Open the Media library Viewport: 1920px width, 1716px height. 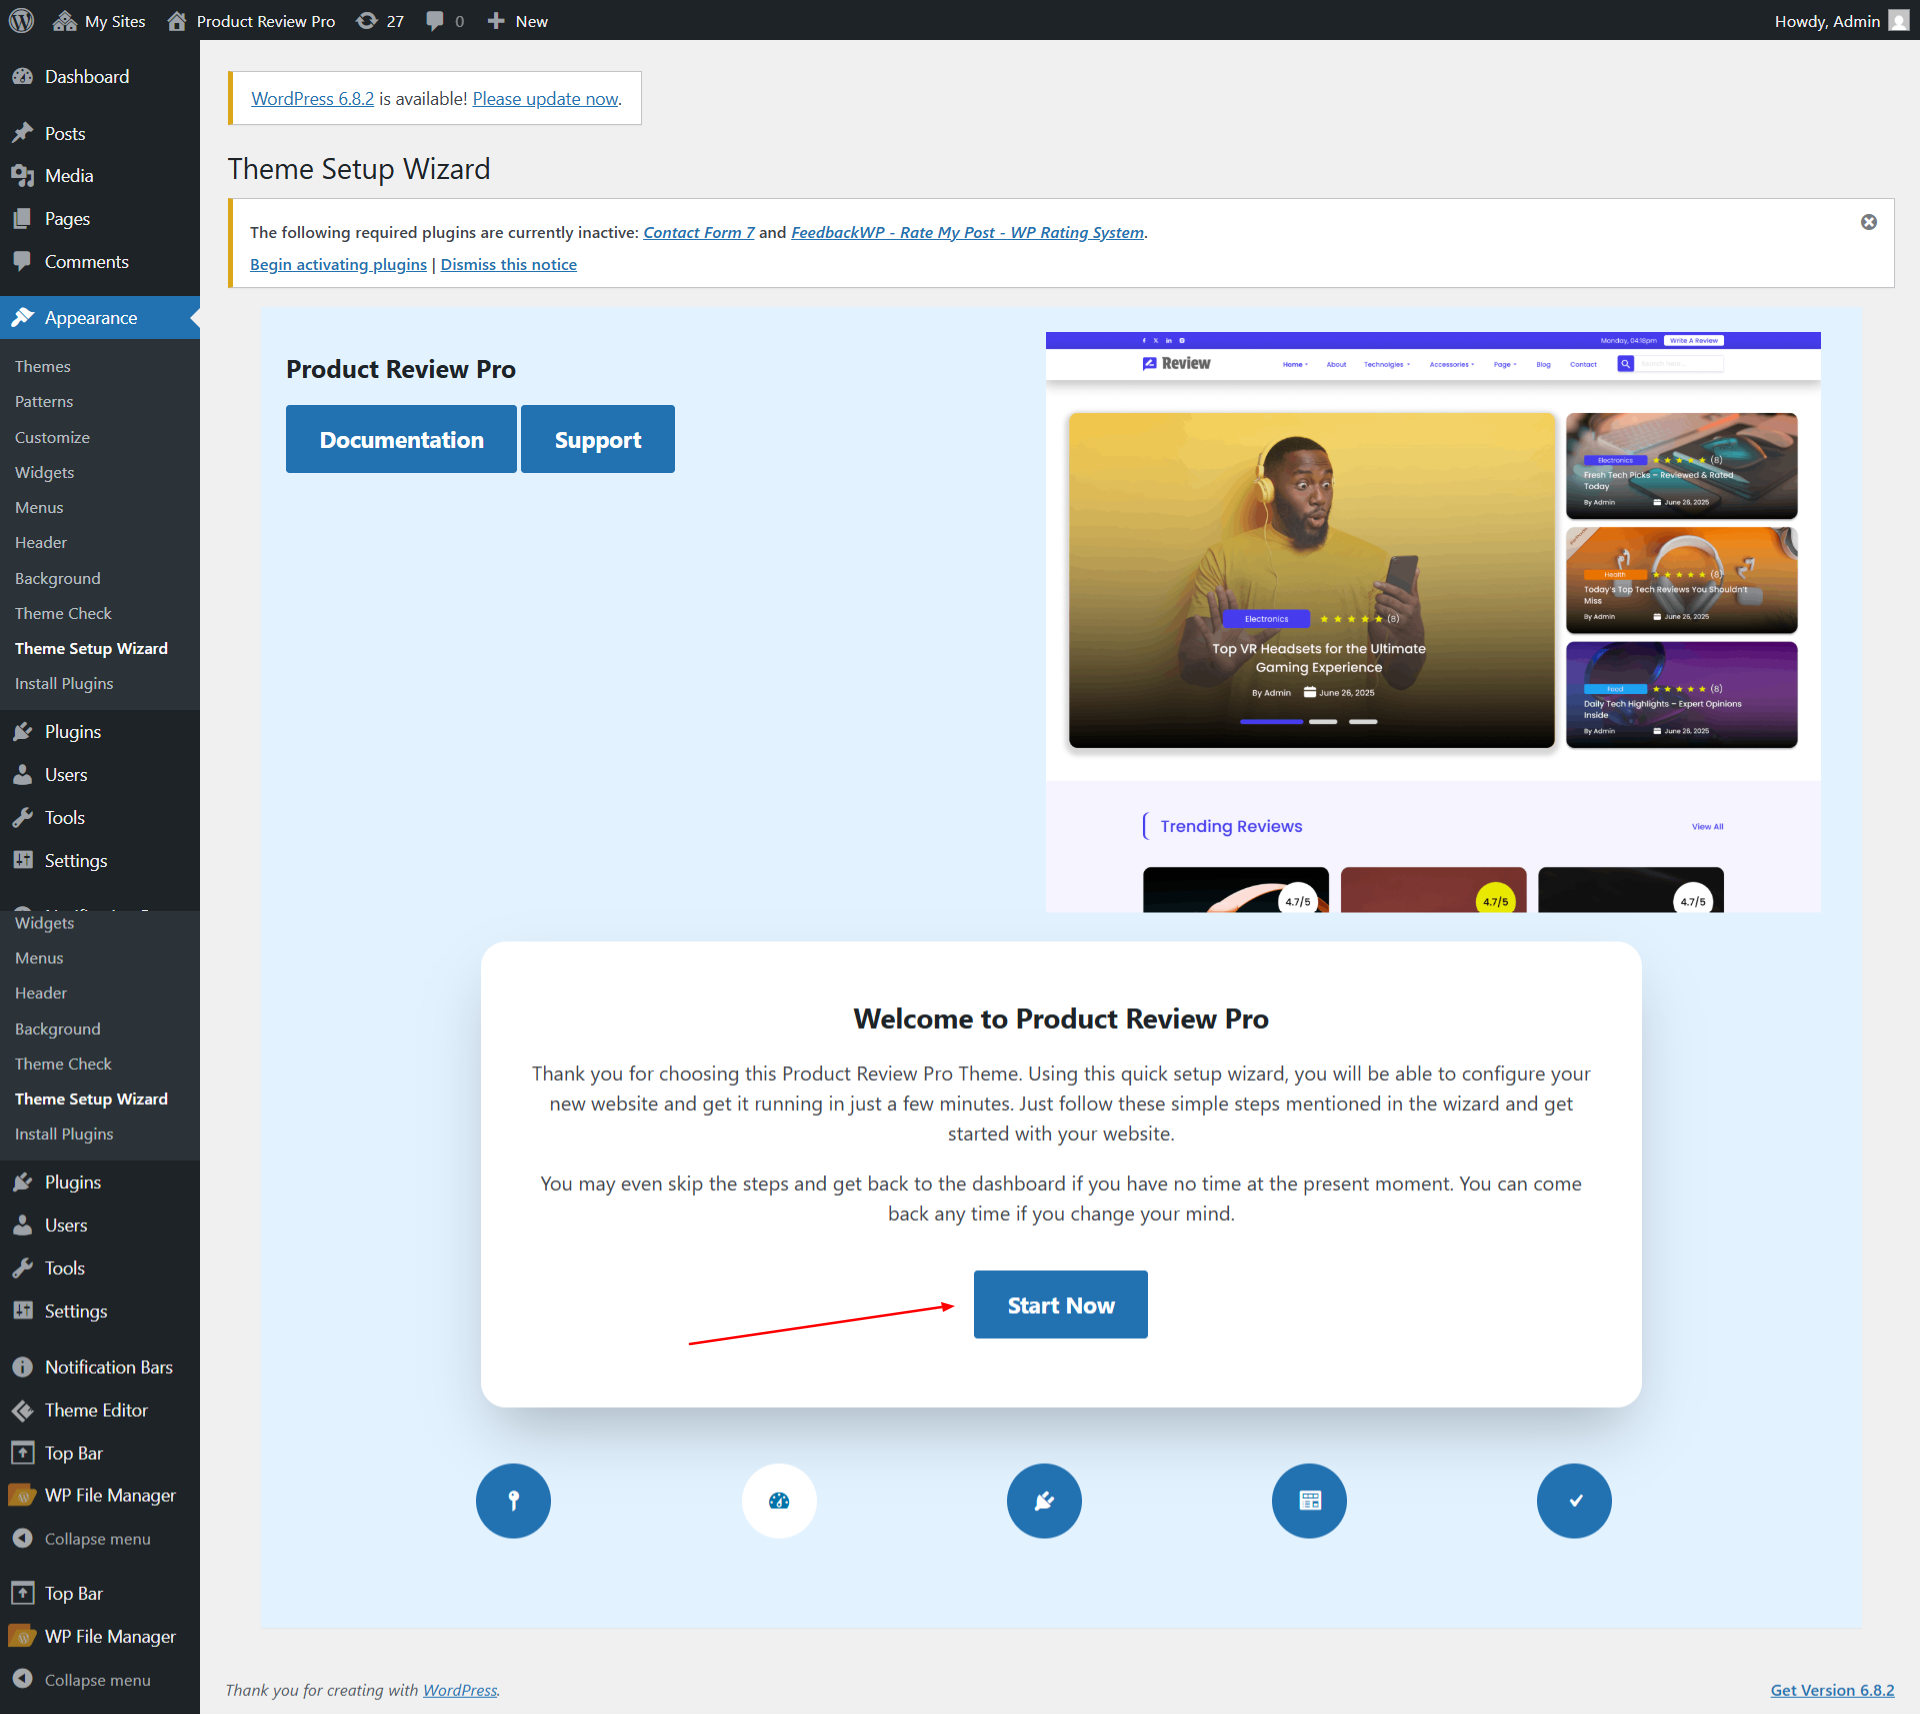69,176
